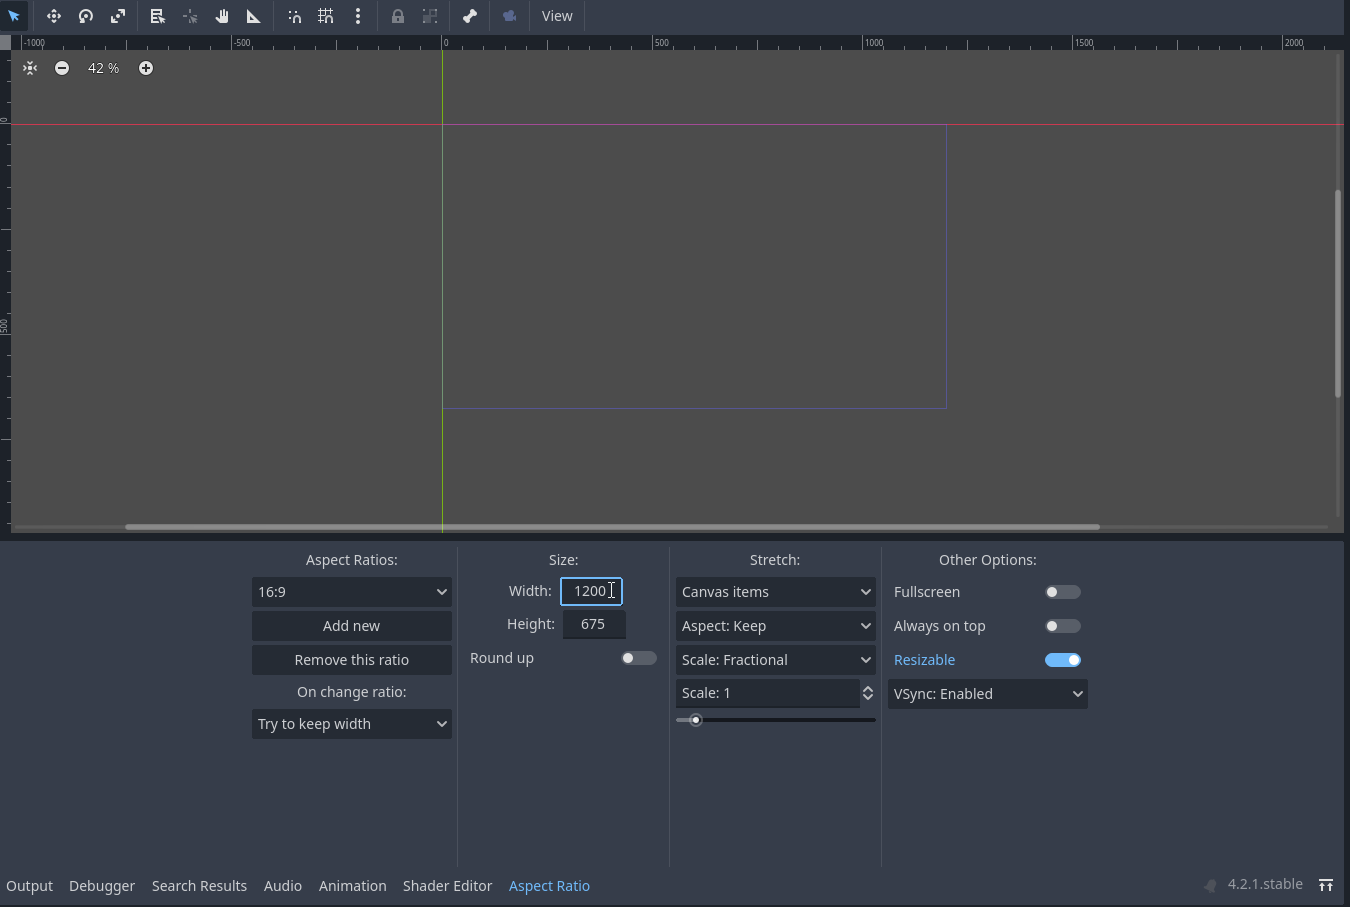Click the camera override icon
This screenshot has width=1350, height=907.
point(510,16)
